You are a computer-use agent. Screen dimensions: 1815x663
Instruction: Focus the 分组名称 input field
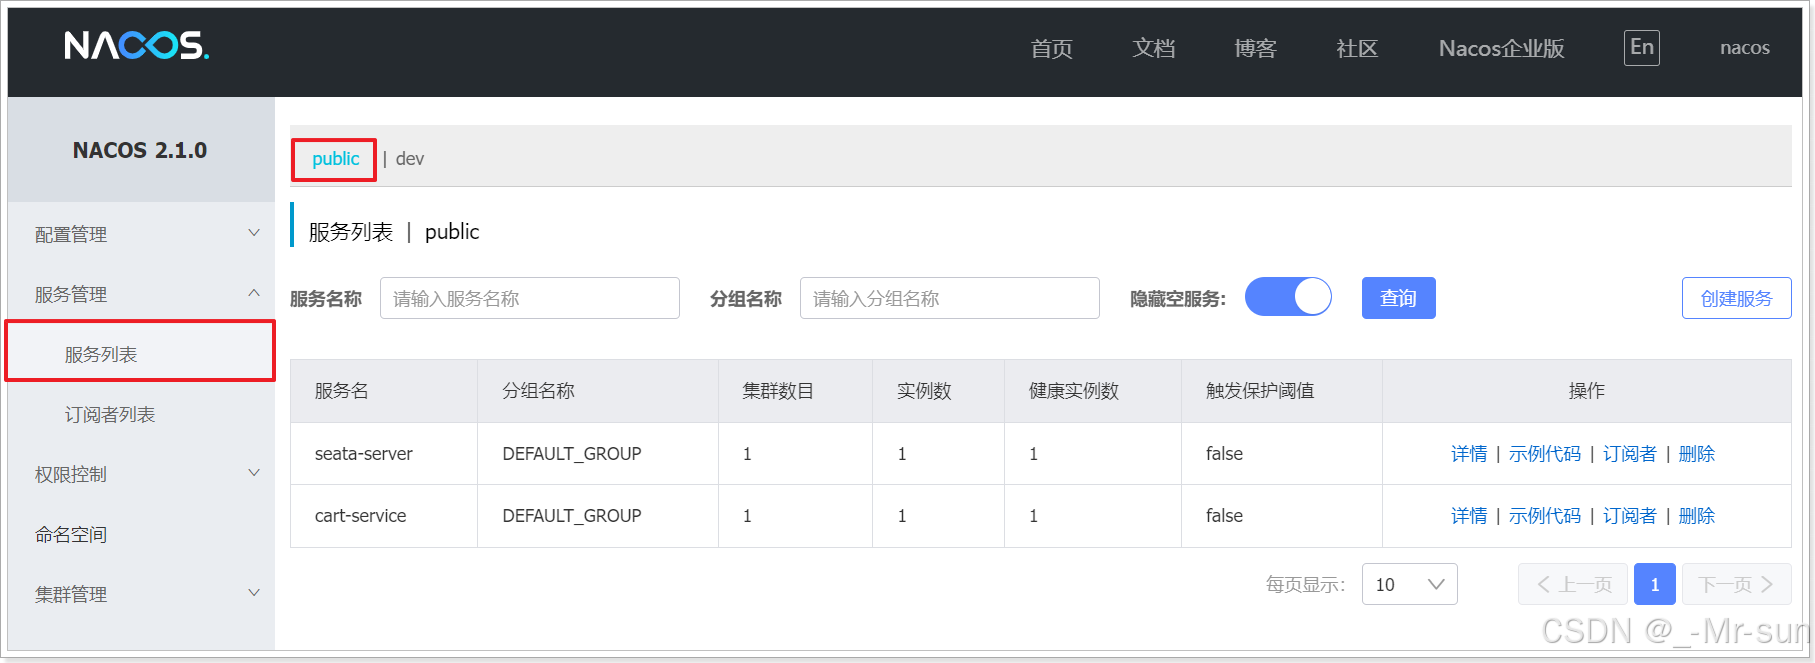pos(950,298)
